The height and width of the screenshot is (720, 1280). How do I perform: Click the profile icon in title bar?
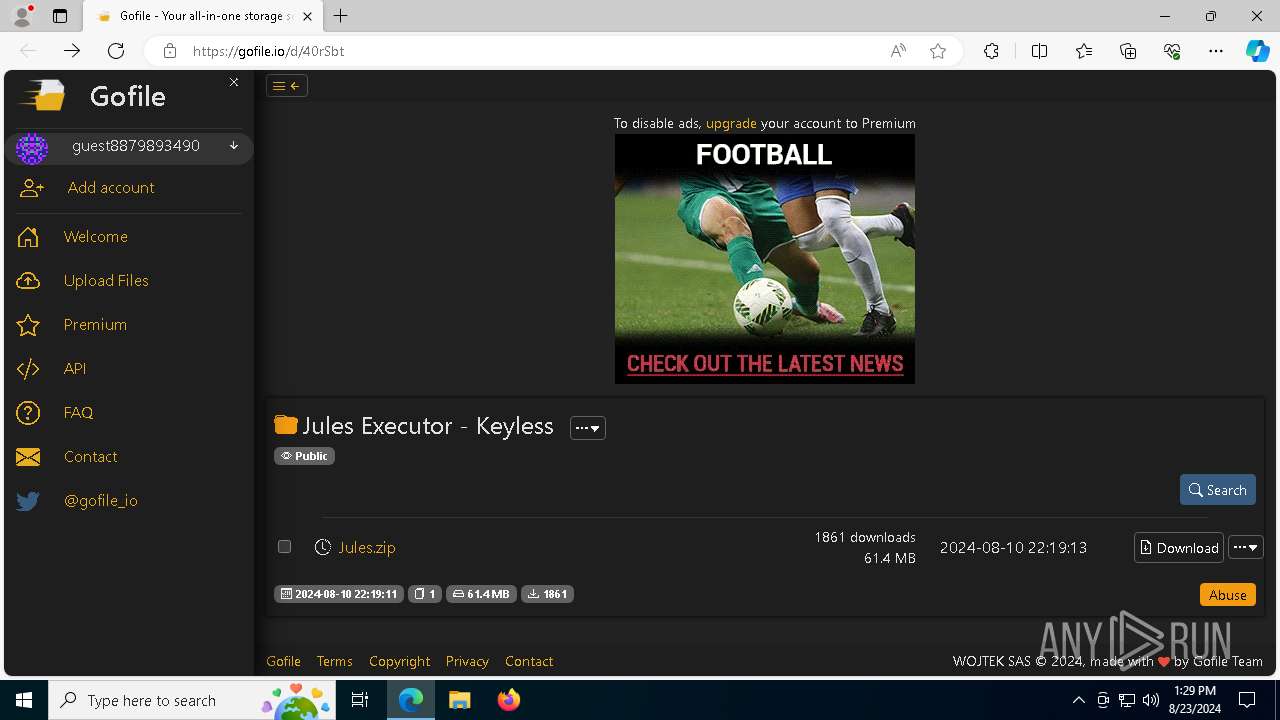(22, 16)
